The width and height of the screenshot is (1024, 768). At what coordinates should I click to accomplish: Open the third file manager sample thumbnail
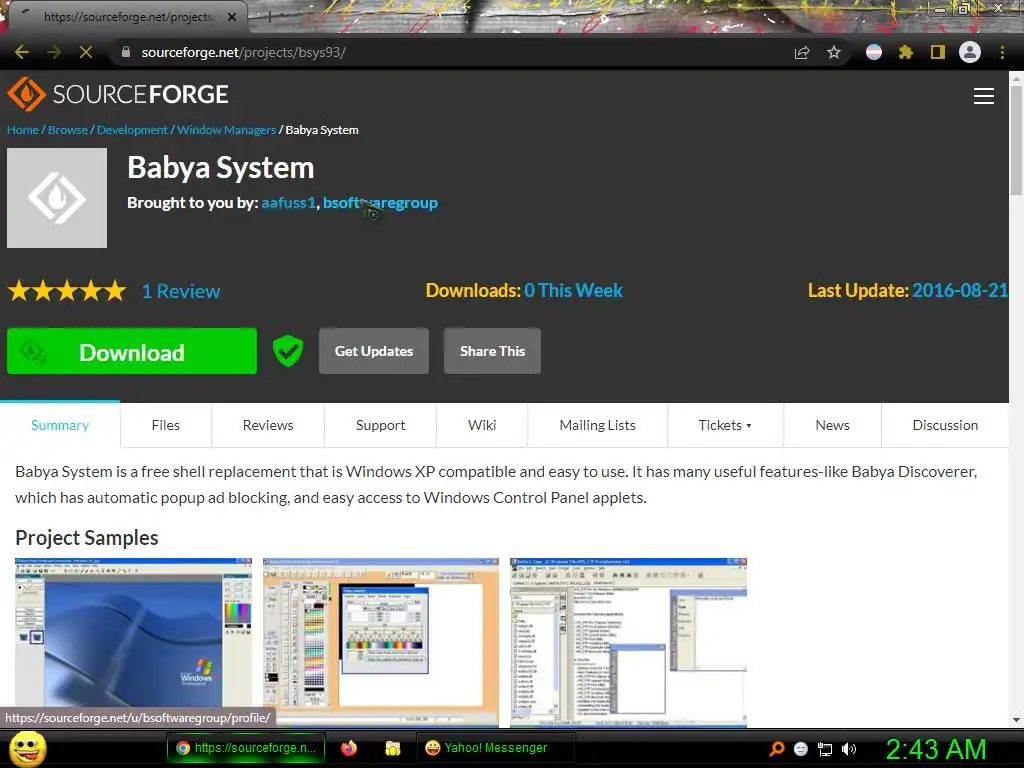(628, 643)
